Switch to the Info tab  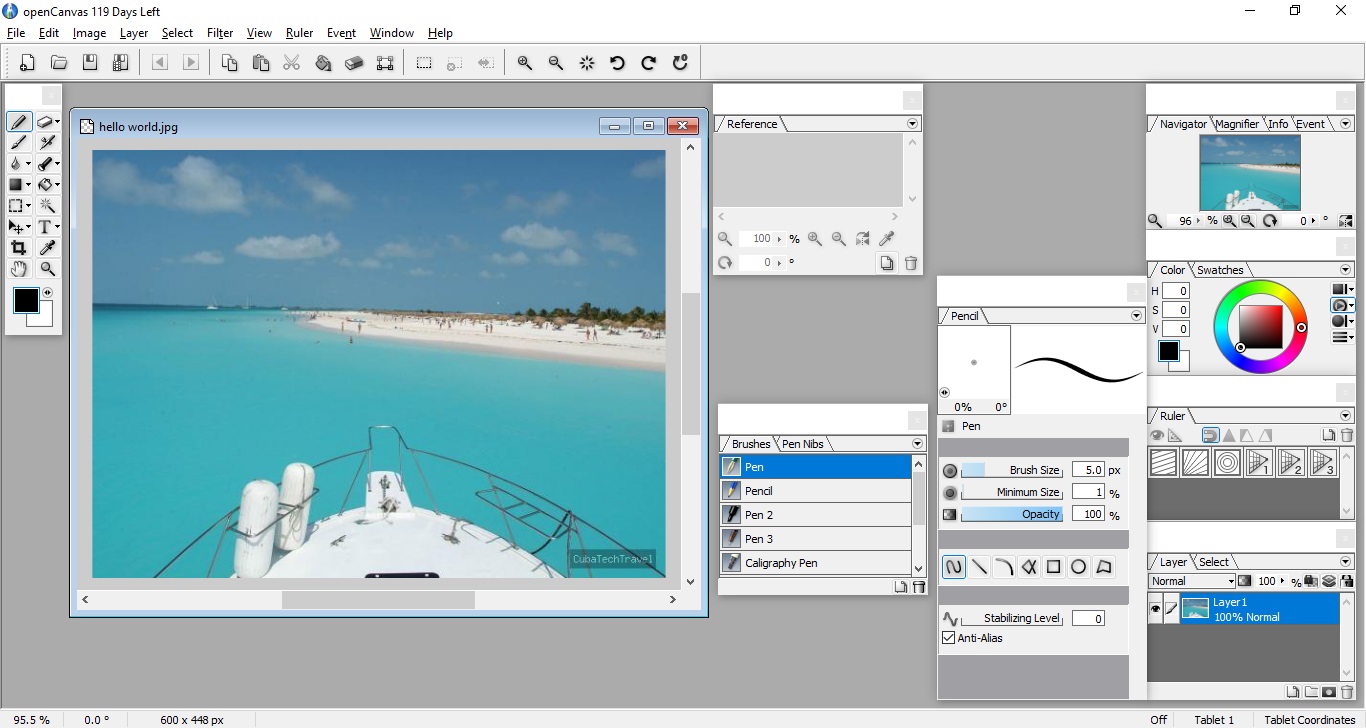[1278, 124]
